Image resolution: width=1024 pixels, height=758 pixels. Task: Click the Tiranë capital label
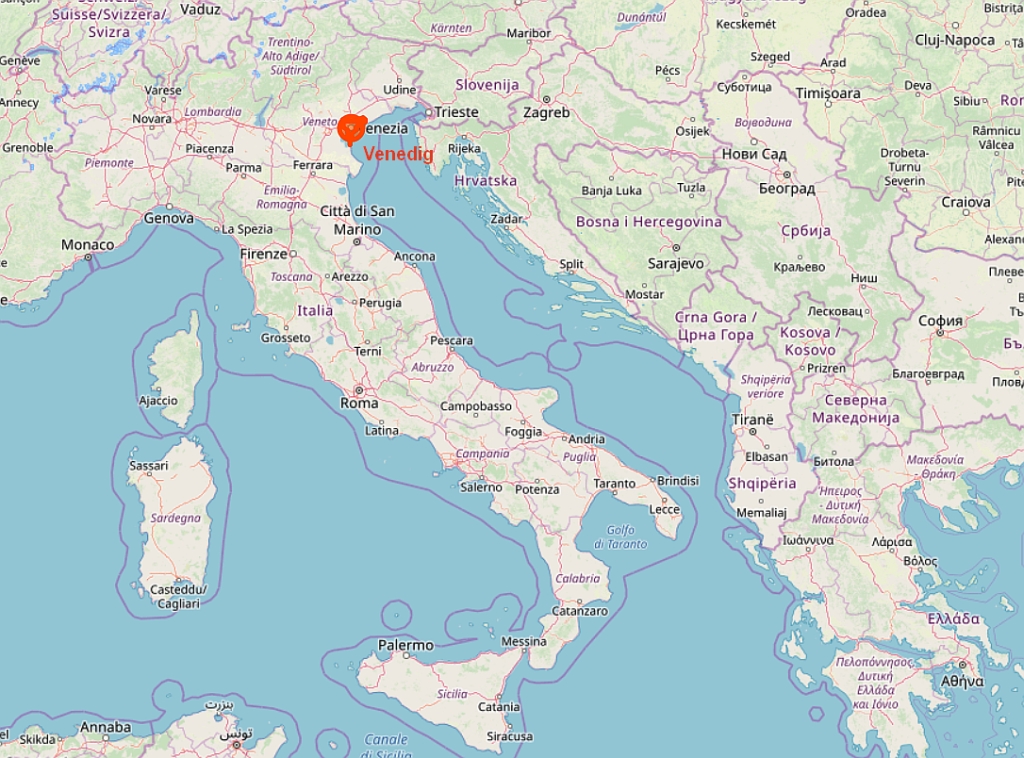[x=752, y=420]
